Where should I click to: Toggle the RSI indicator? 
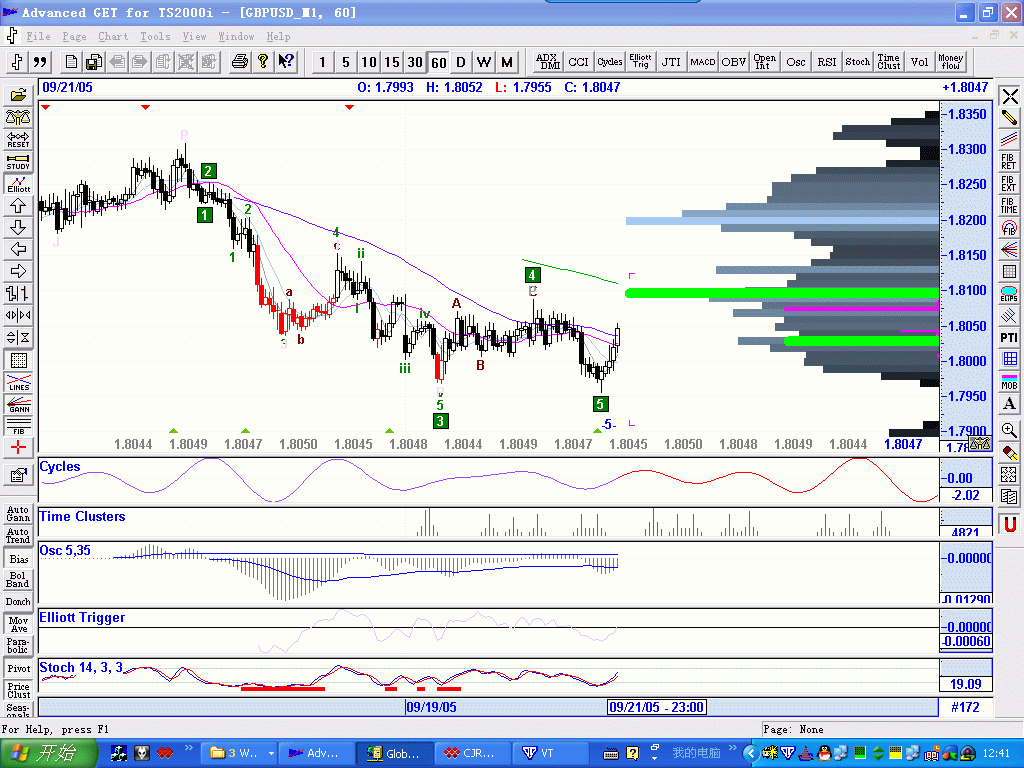827,62
